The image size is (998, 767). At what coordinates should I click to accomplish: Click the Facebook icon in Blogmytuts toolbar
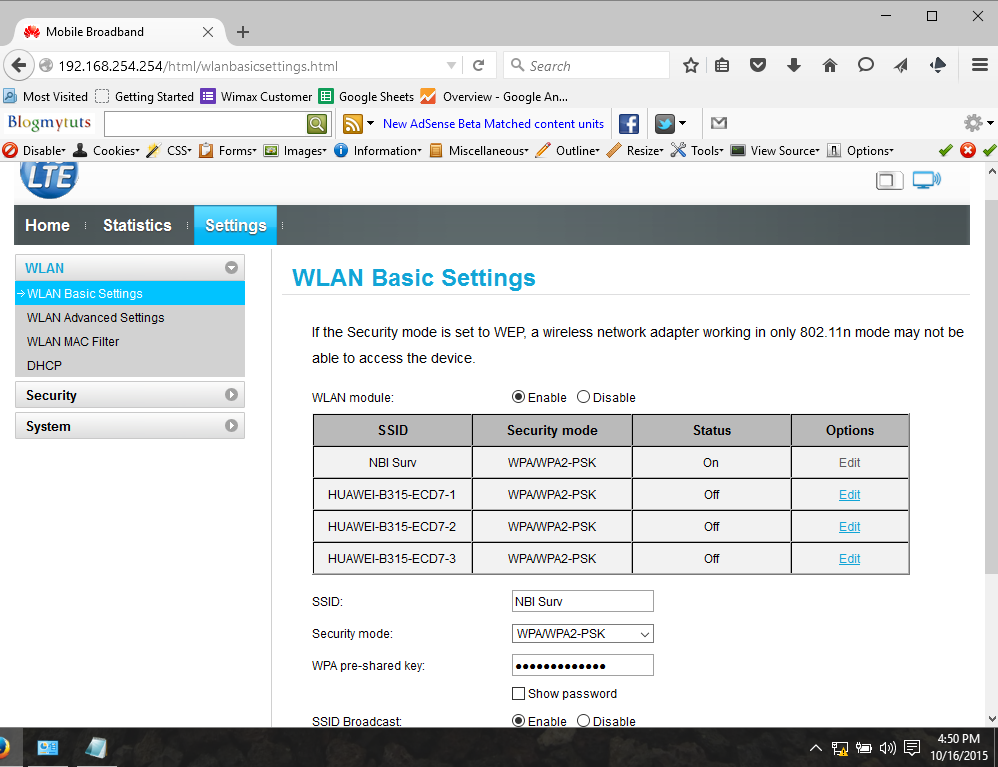pyautogui.click(x=628, y=123)
